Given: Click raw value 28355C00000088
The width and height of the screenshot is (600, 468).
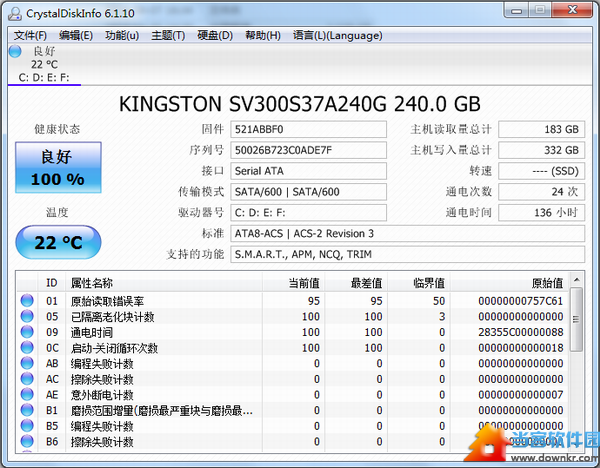Looking at the screenshot, I should tap(520, 332).
